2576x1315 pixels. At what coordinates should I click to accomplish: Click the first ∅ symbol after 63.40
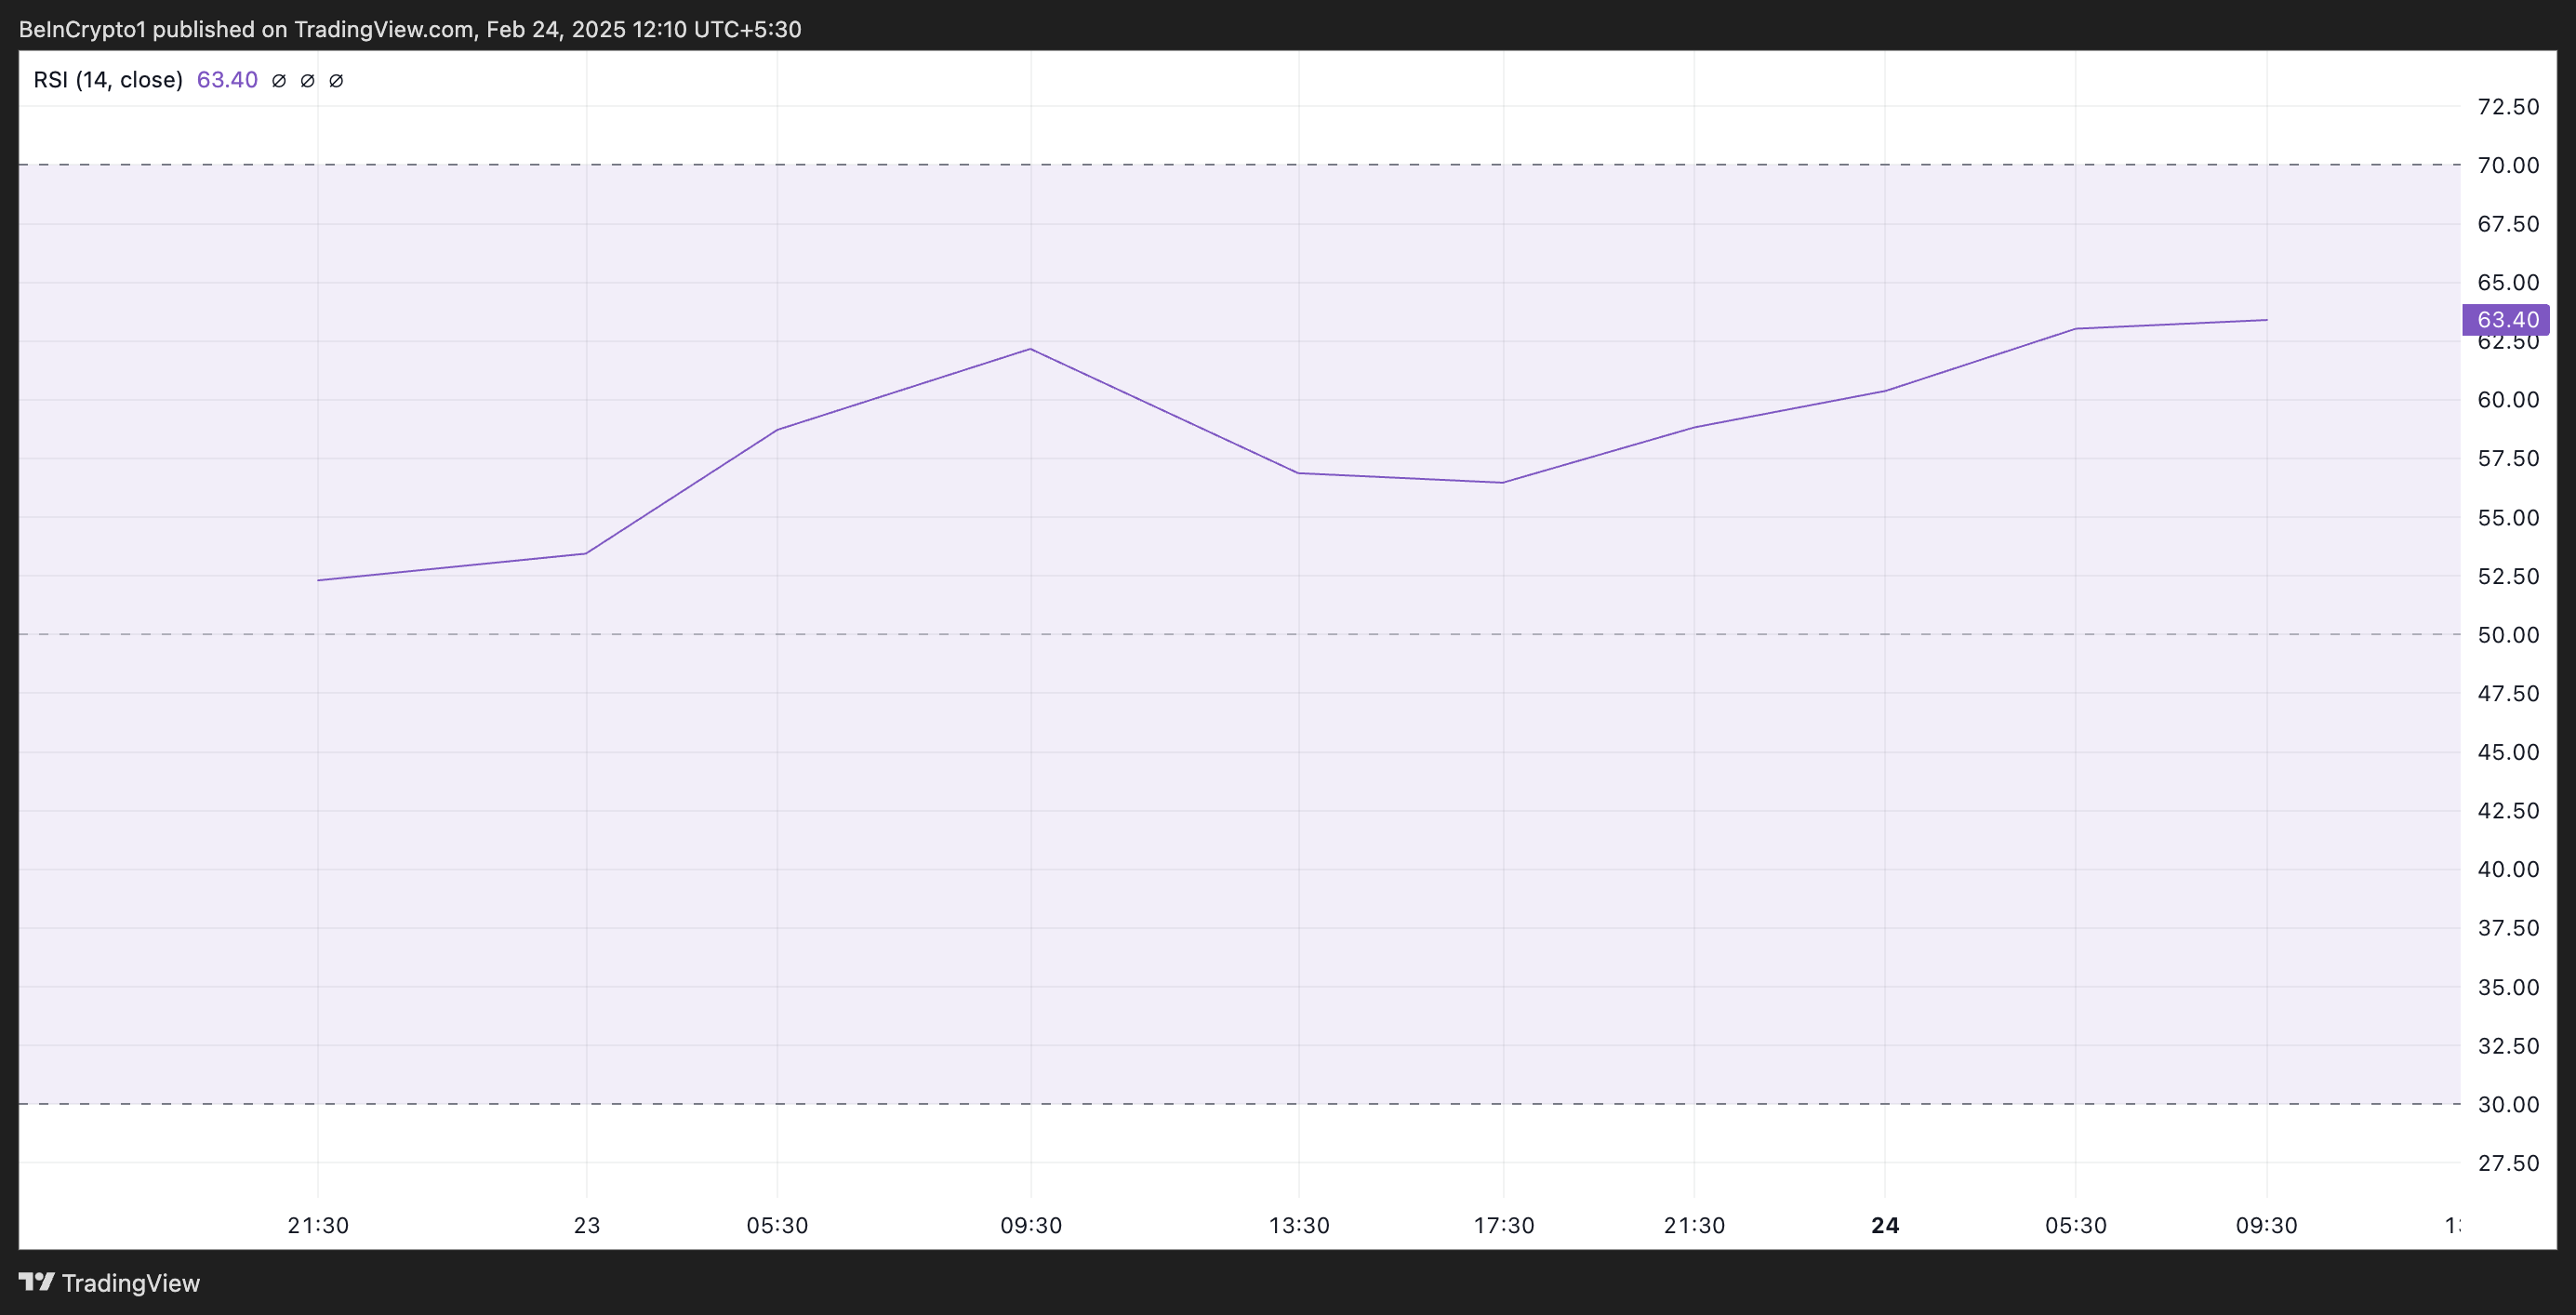[279, 80]
